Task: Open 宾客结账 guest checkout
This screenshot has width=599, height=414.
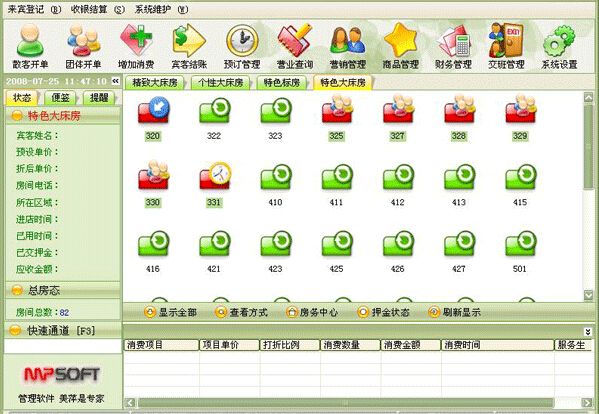Action: [189, 46]
